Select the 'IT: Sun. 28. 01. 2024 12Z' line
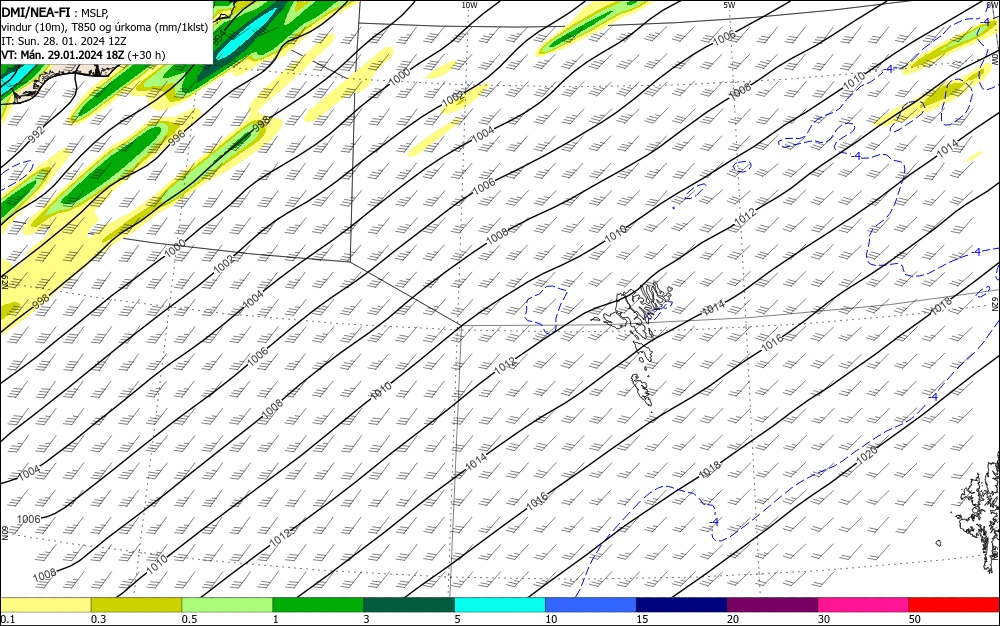1000x626 pixels. (63, 41)
